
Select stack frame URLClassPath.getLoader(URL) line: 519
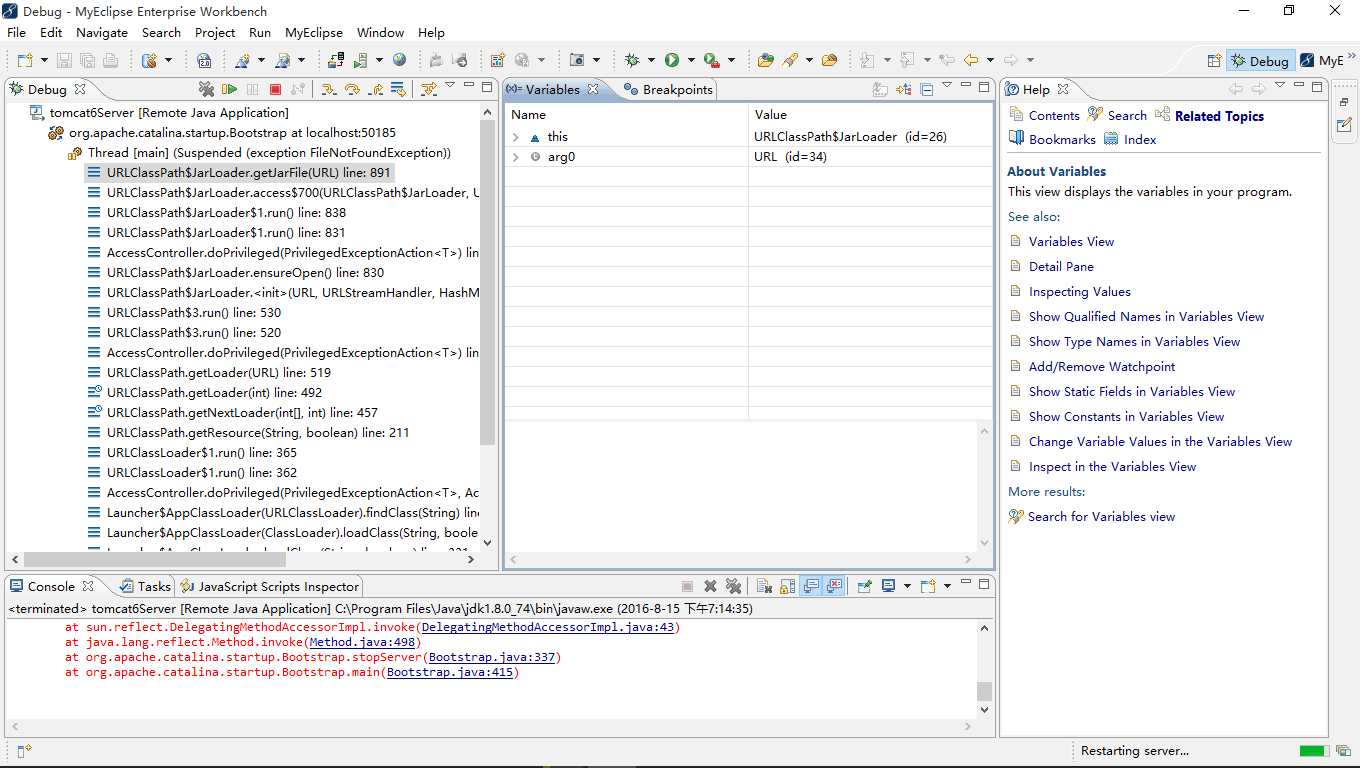pos(218,372)
